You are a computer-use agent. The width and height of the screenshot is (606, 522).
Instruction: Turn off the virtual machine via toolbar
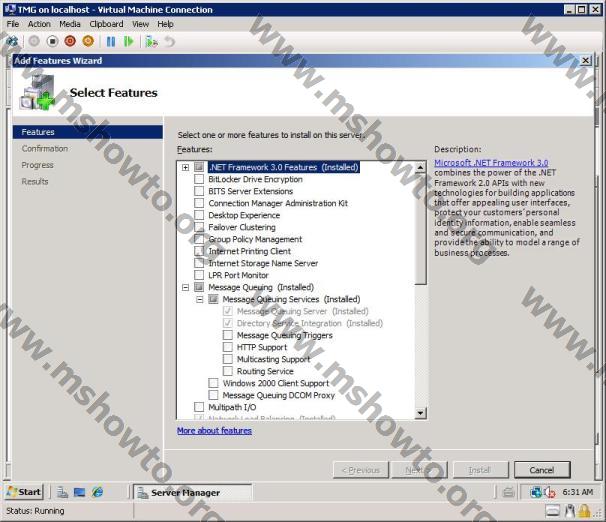[52, 41]
